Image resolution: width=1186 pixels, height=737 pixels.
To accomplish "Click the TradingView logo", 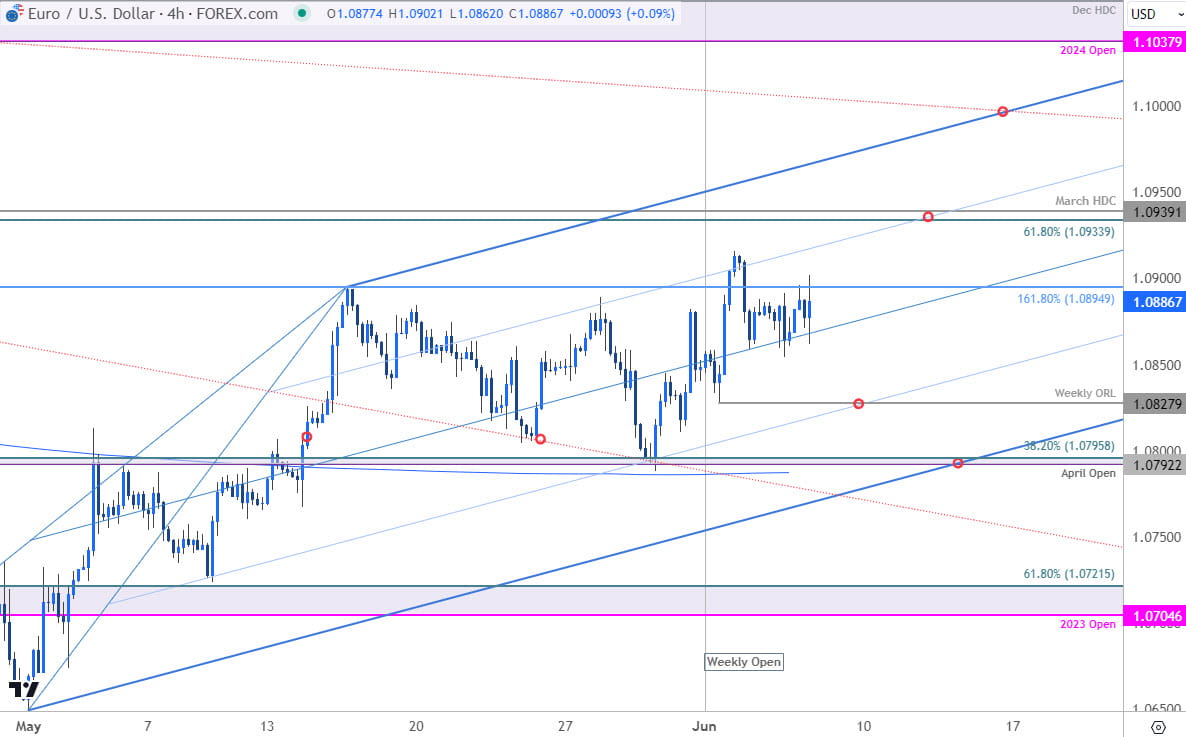I will (x=23, y=689).
